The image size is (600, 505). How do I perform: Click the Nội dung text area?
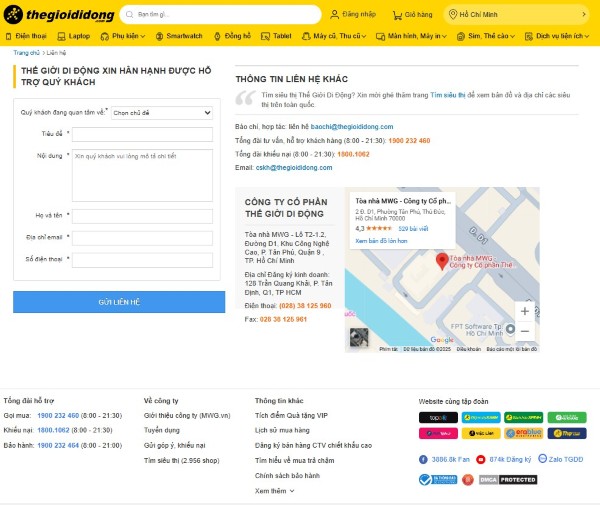click(142, 175)
